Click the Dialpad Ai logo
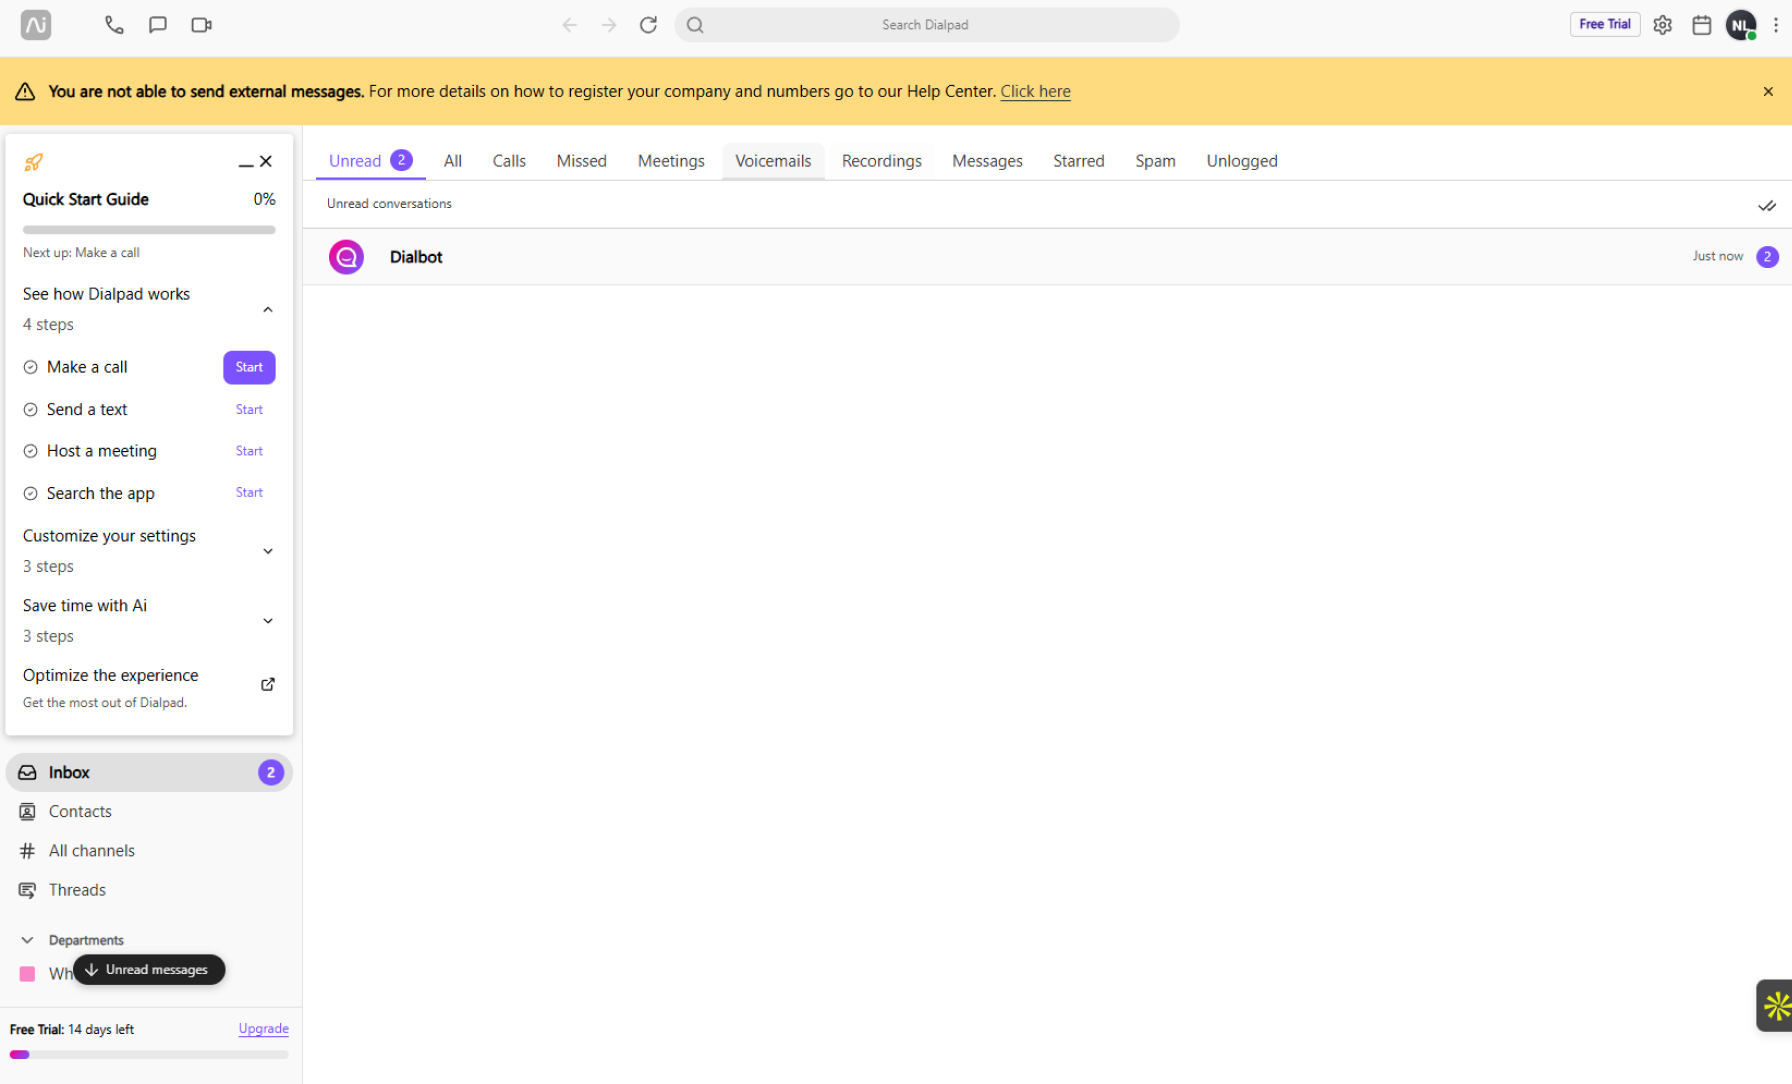Image resolution: width=1792 pixels, height=1084 pixels. point(36,25)
